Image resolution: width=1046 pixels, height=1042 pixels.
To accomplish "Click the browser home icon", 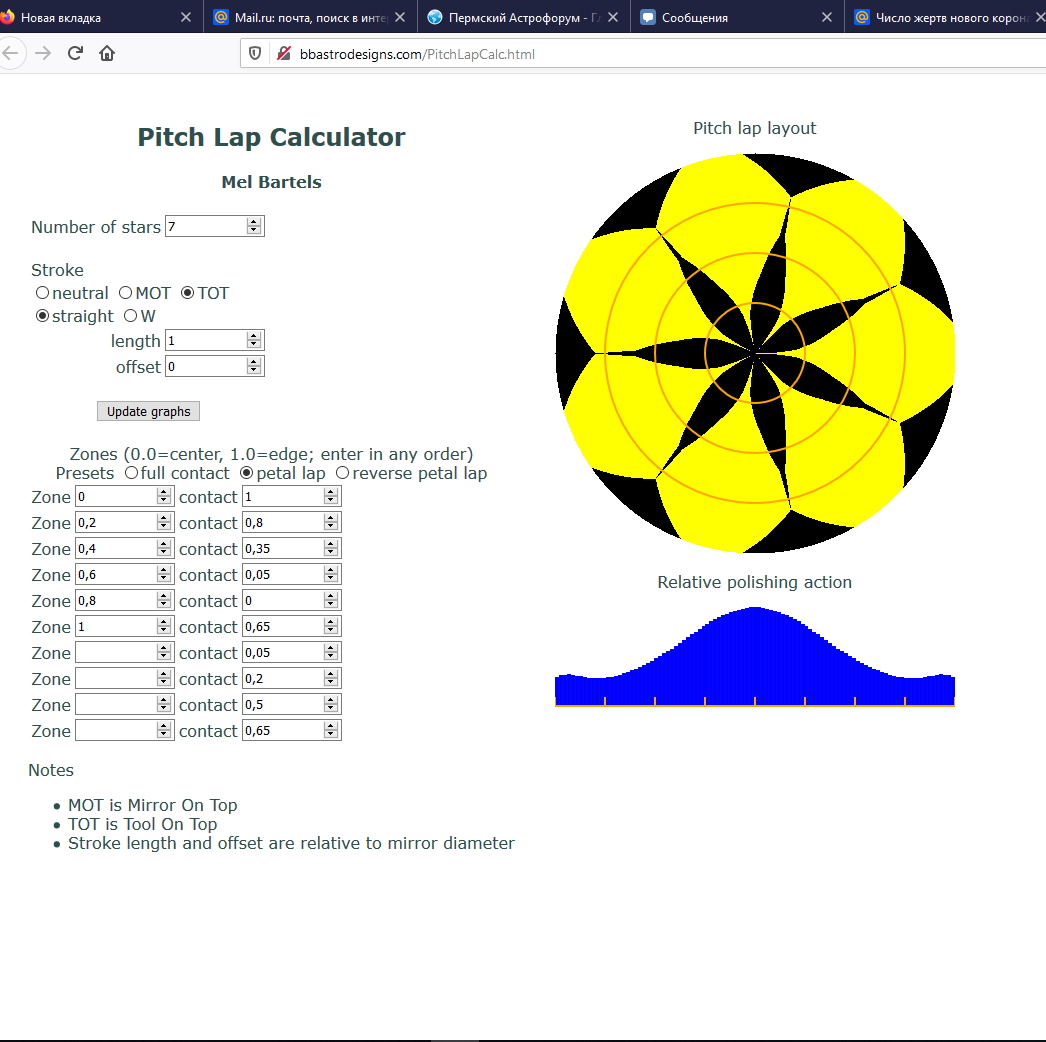I will 107,54.
